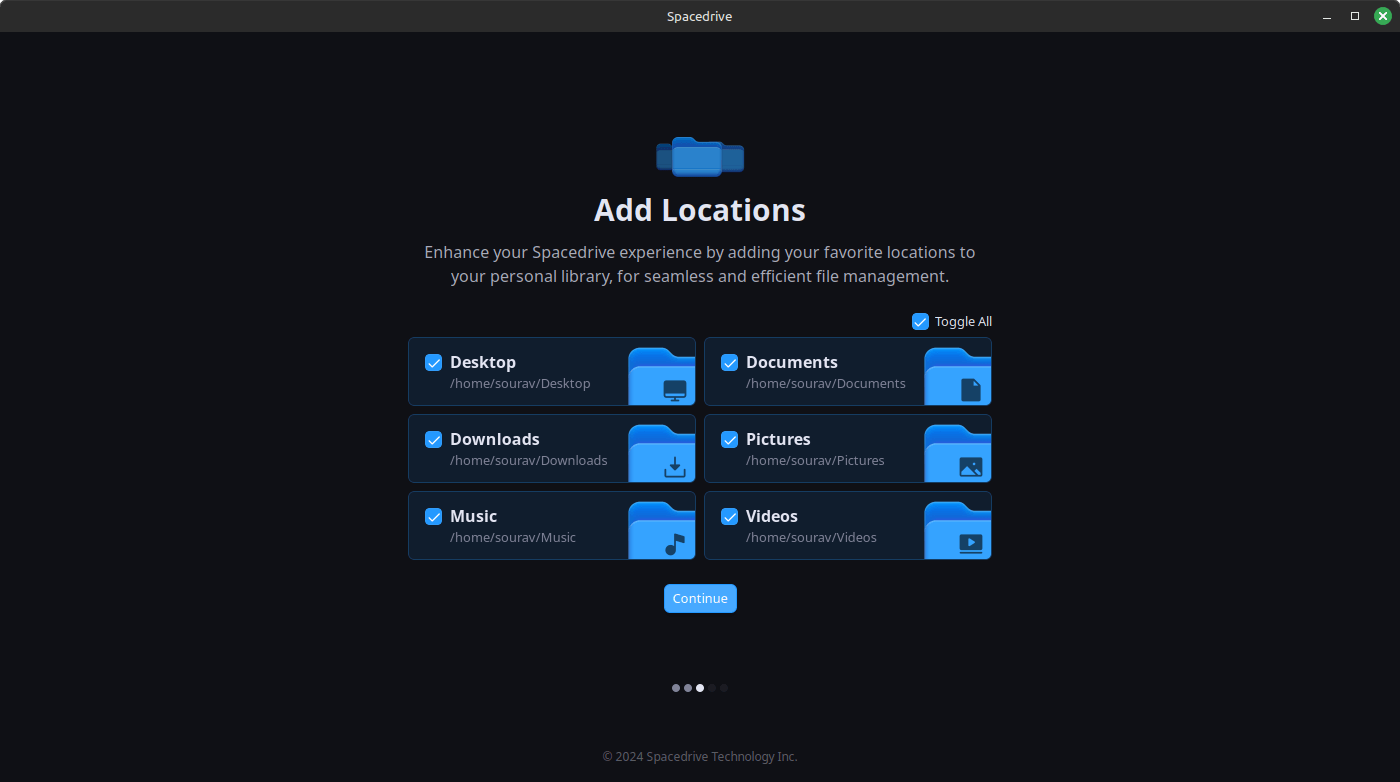
Task: Click the Spacedrive folders logo above the heading
Action: (700, 156)
